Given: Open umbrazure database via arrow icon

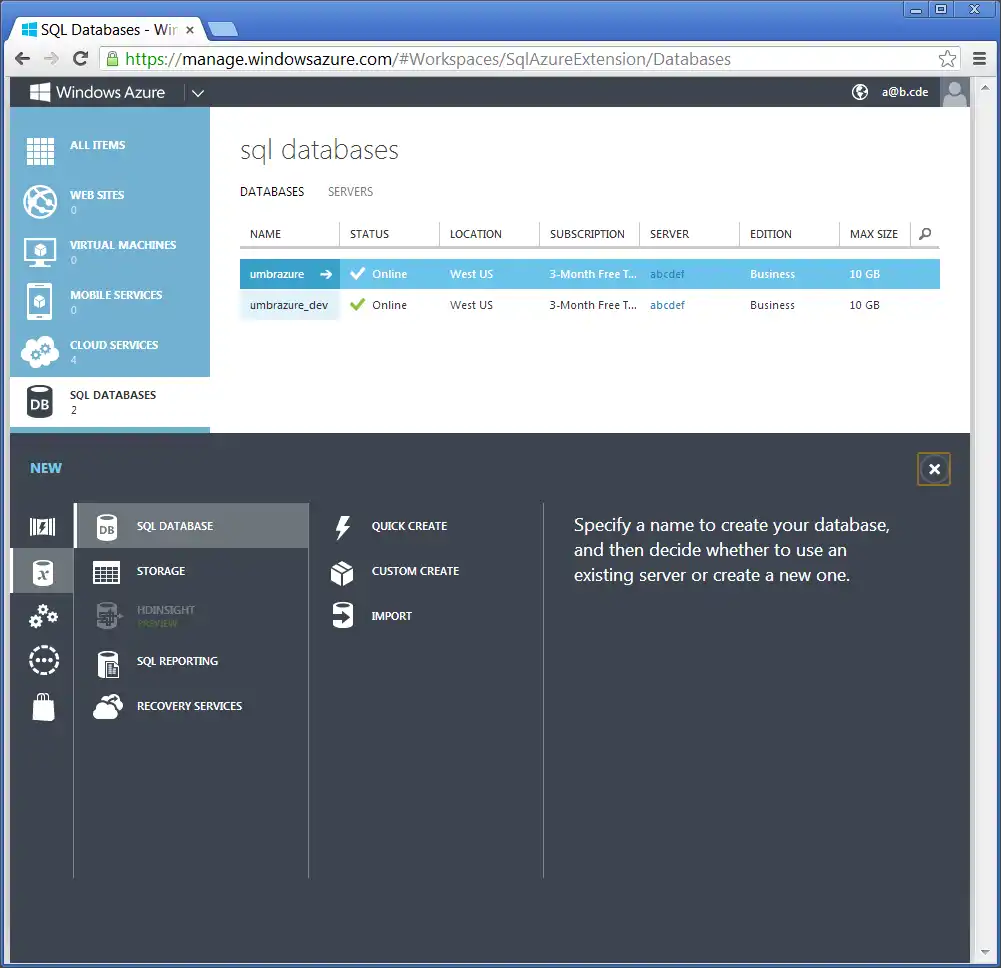Looking at the screenshot, I should 326,274.
